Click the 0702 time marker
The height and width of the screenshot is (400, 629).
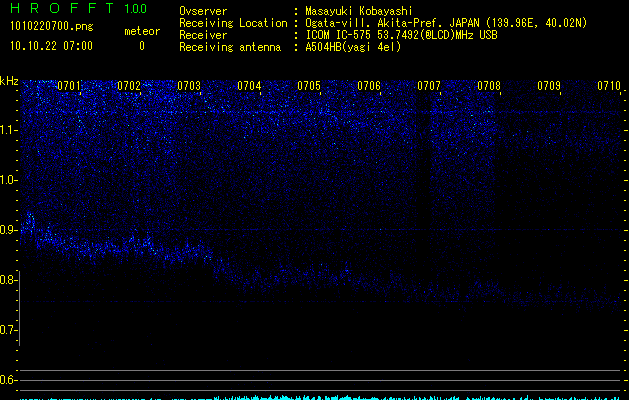tap(129, 86)
